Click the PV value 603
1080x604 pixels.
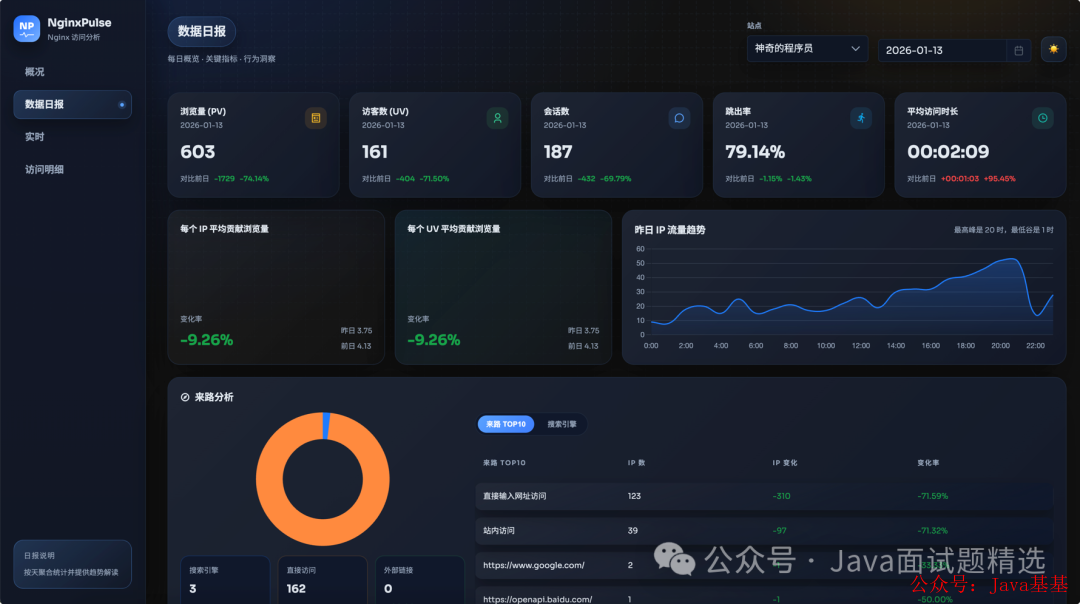tap(198, 152)
